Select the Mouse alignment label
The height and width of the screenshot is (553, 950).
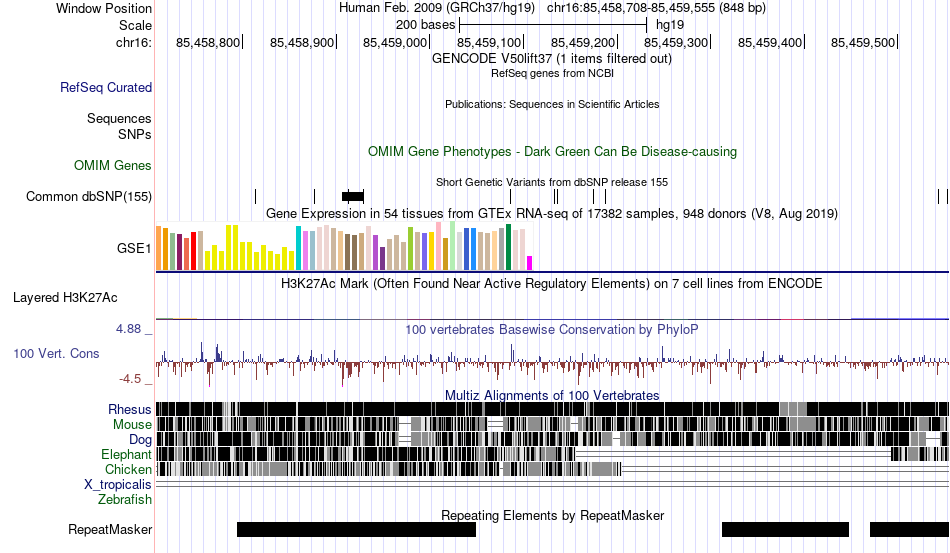pos(131,425)
